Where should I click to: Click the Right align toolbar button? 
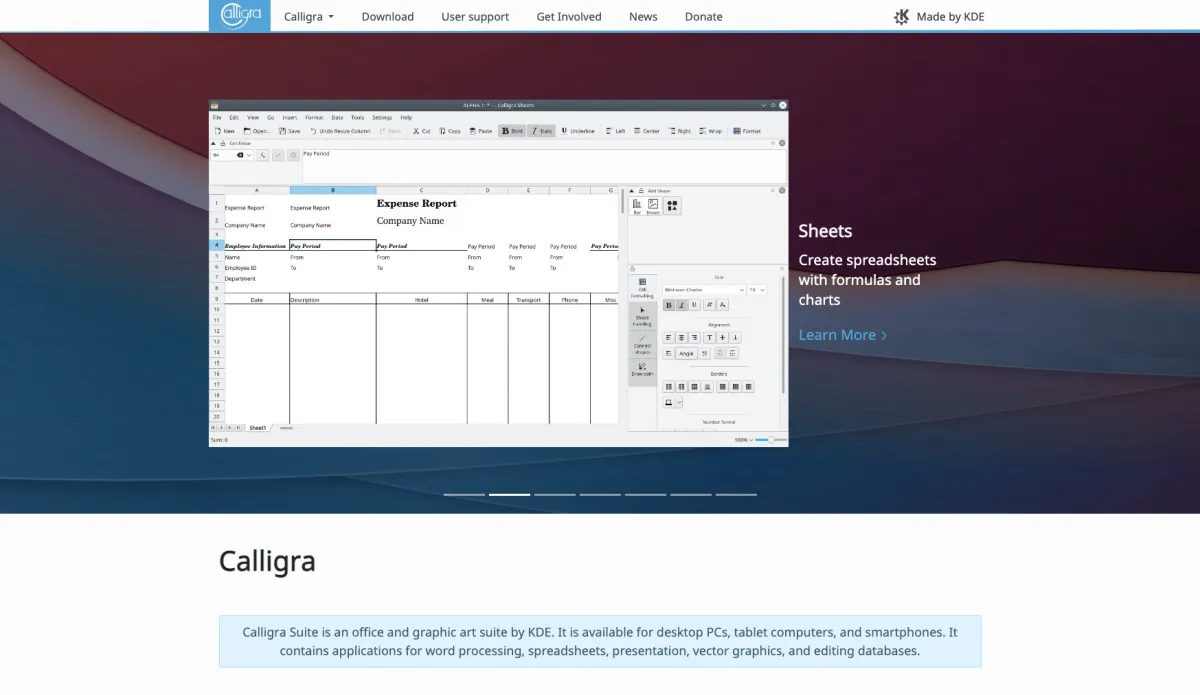tap(679, 131)
